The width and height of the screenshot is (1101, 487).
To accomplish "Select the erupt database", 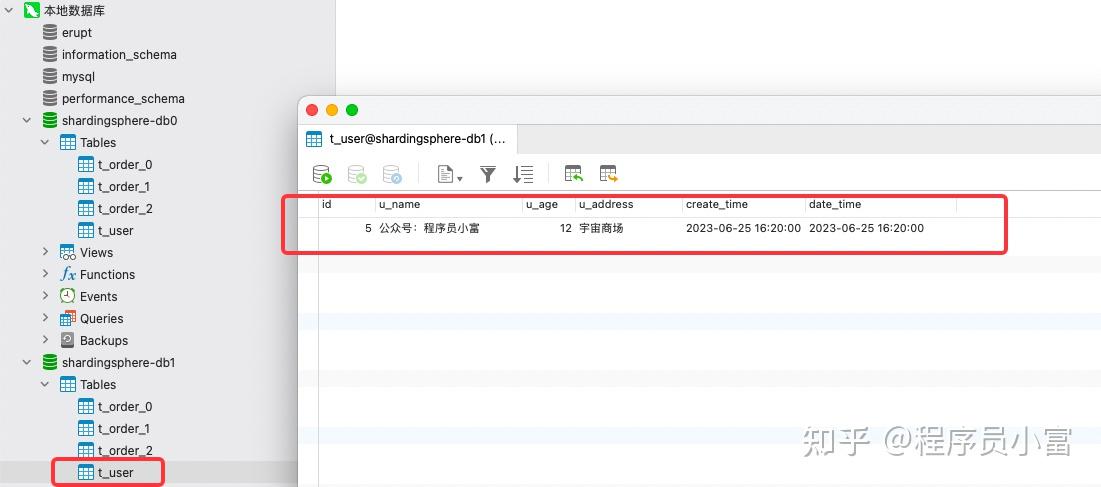I will coord(77,32).
